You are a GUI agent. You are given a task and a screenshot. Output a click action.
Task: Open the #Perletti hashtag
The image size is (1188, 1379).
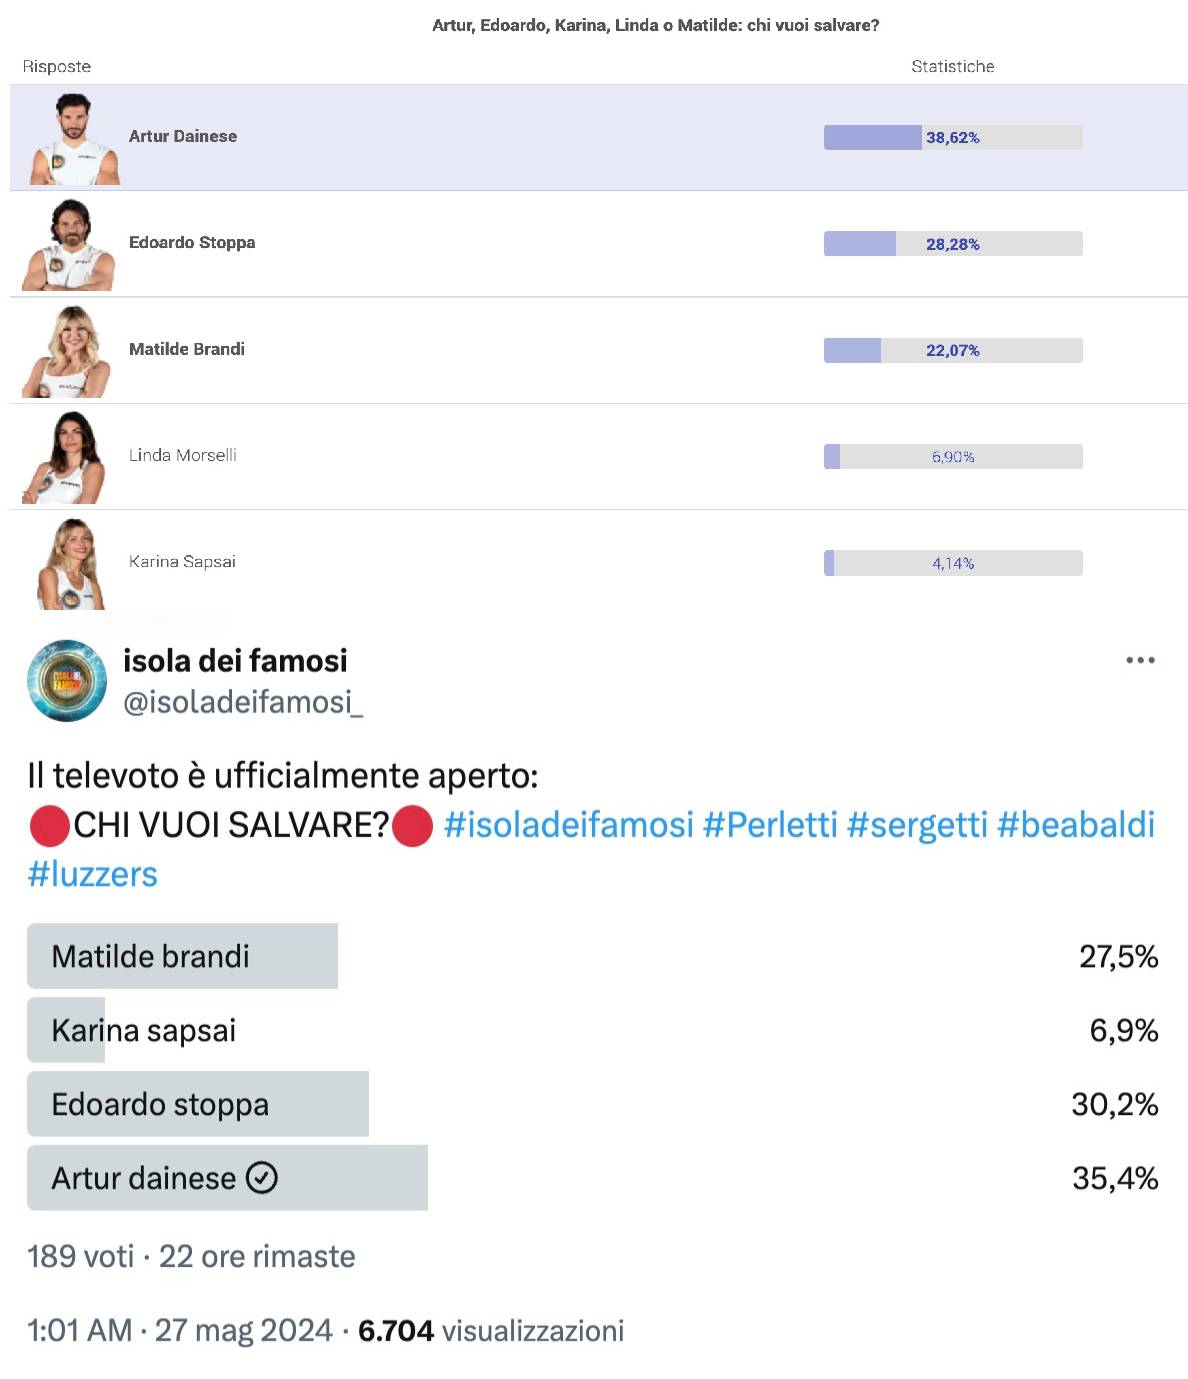(770, 825)
